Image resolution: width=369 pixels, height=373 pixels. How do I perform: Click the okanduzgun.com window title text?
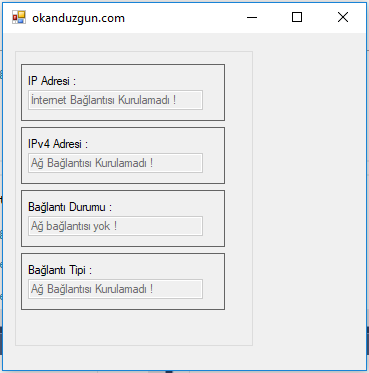pos(78,18)
